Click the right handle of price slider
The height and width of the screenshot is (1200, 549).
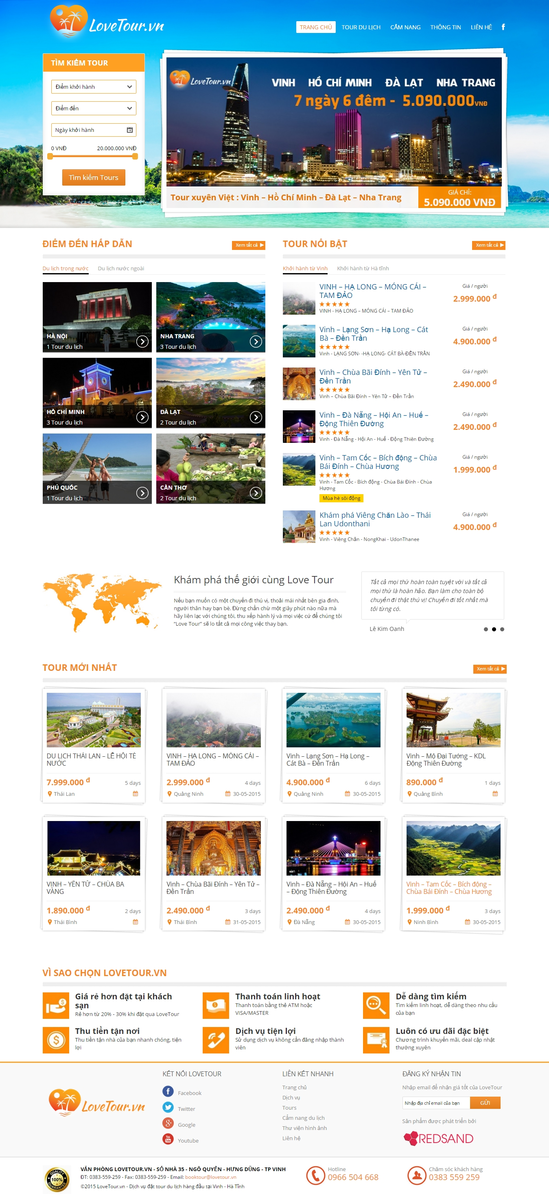(x=135, y=155)
